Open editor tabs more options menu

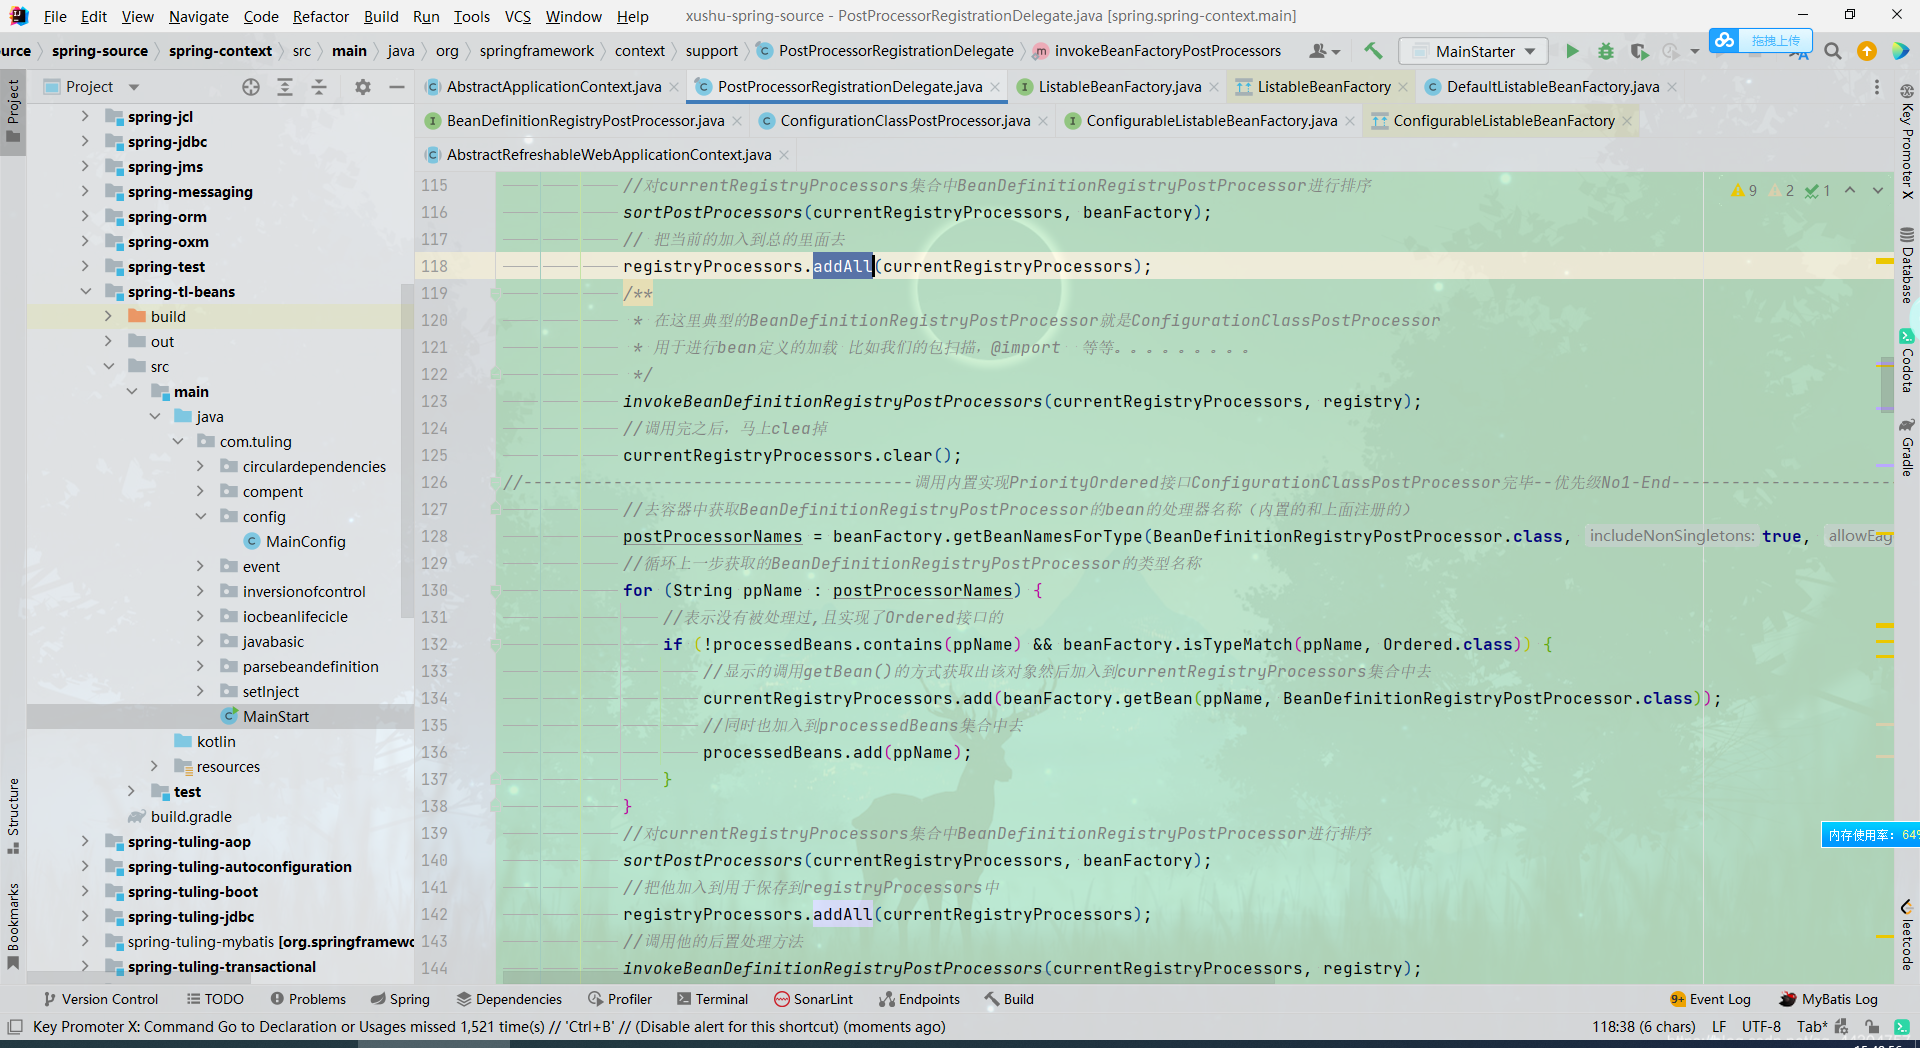[1876, 87]
